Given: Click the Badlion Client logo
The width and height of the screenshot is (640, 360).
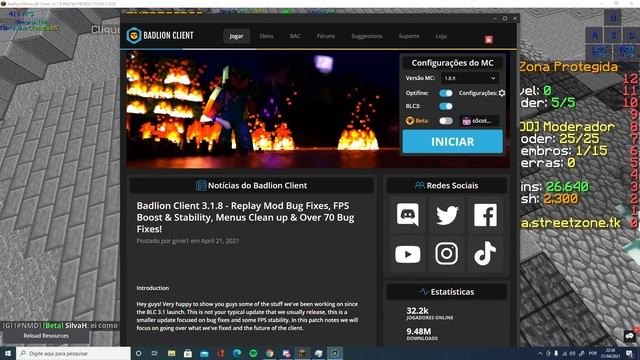Looking at the screenshot, I should pyautogui.click(x=160, y=36).
